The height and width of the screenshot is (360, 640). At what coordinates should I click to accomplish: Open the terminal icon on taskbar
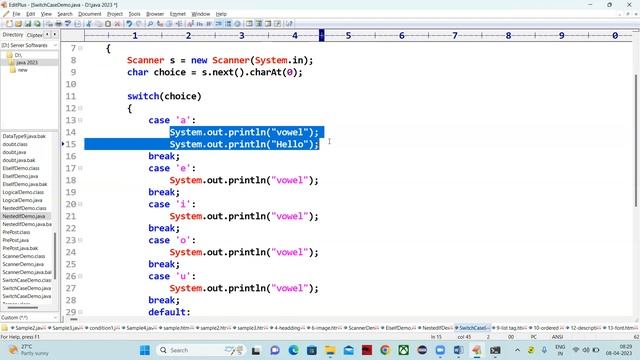pos(495,350)
